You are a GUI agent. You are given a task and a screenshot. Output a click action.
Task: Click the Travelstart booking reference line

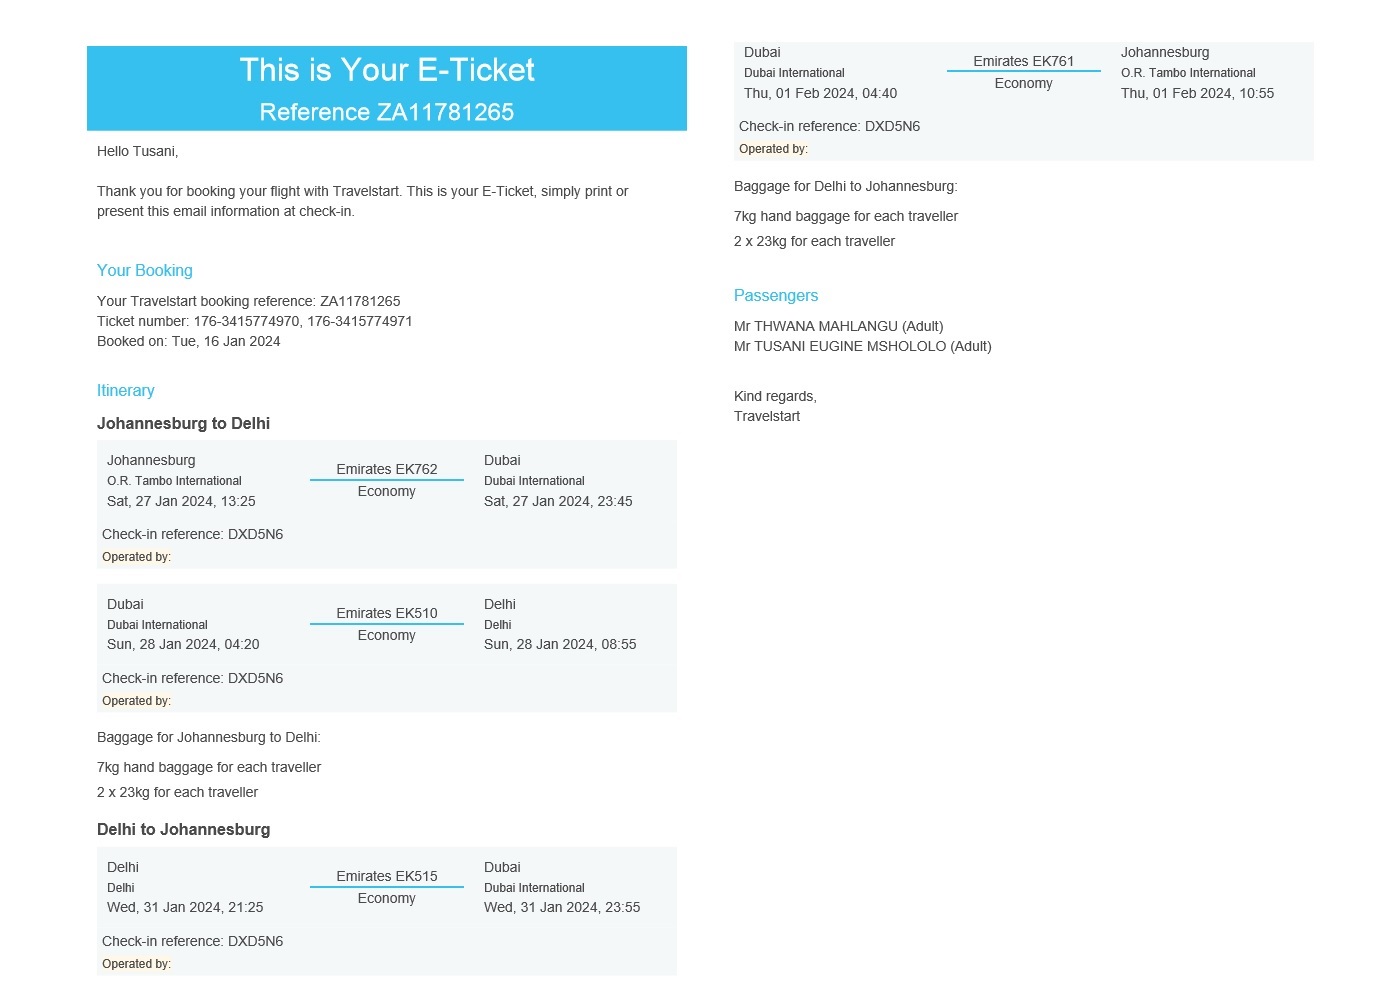point(249,301)
